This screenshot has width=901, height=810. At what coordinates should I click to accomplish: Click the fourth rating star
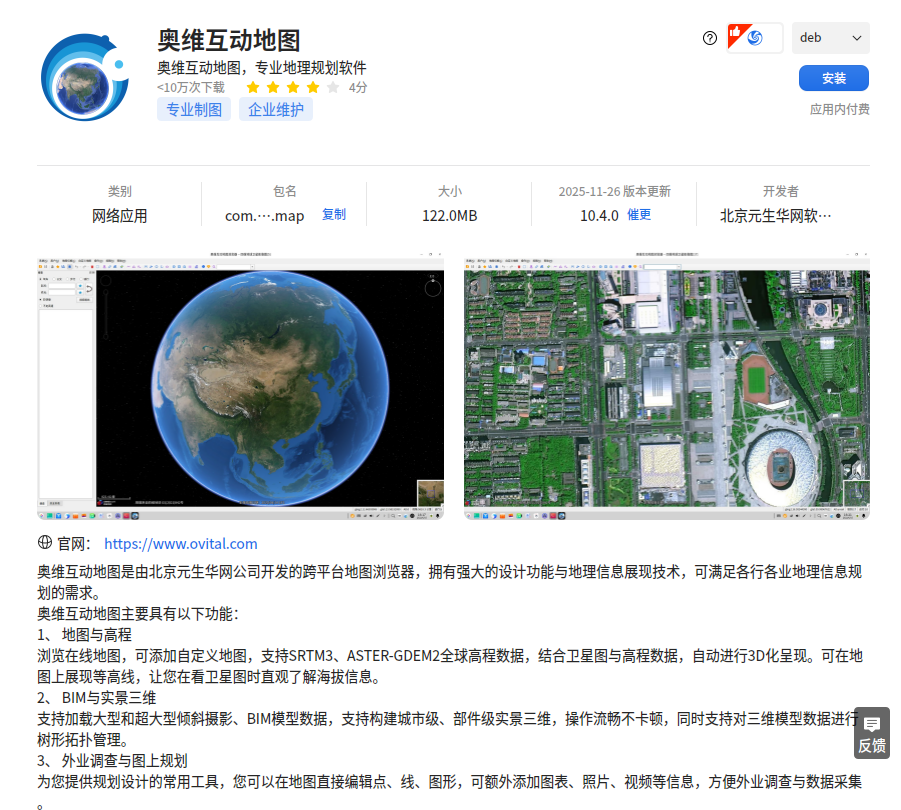(x=313, y=87)
